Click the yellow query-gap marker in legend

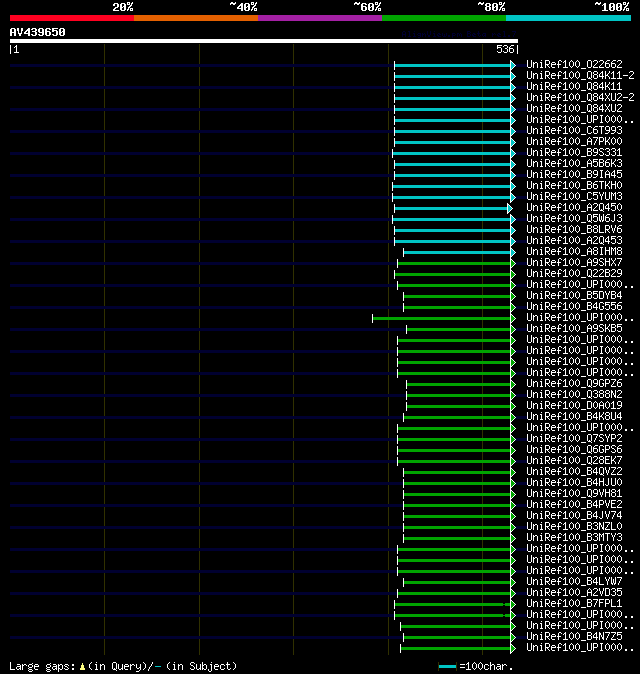pos(82,667)
